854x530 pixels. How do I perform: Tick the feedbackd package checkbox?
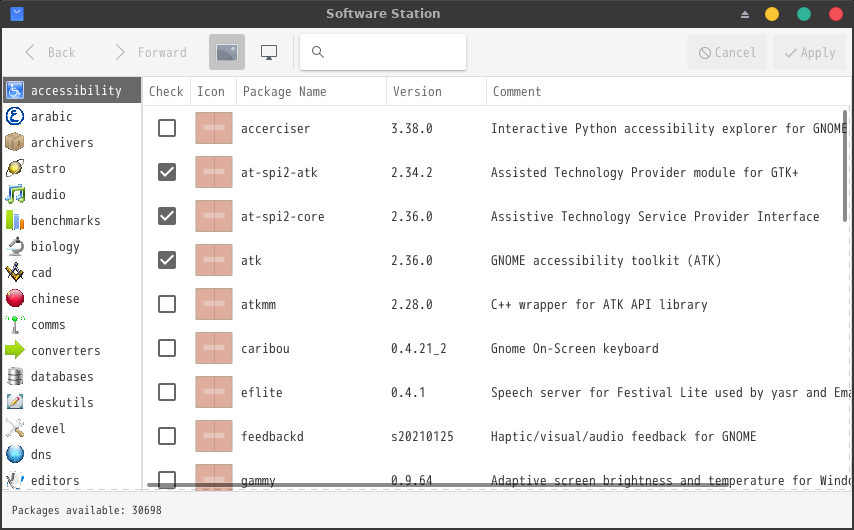tap(167, 436)
